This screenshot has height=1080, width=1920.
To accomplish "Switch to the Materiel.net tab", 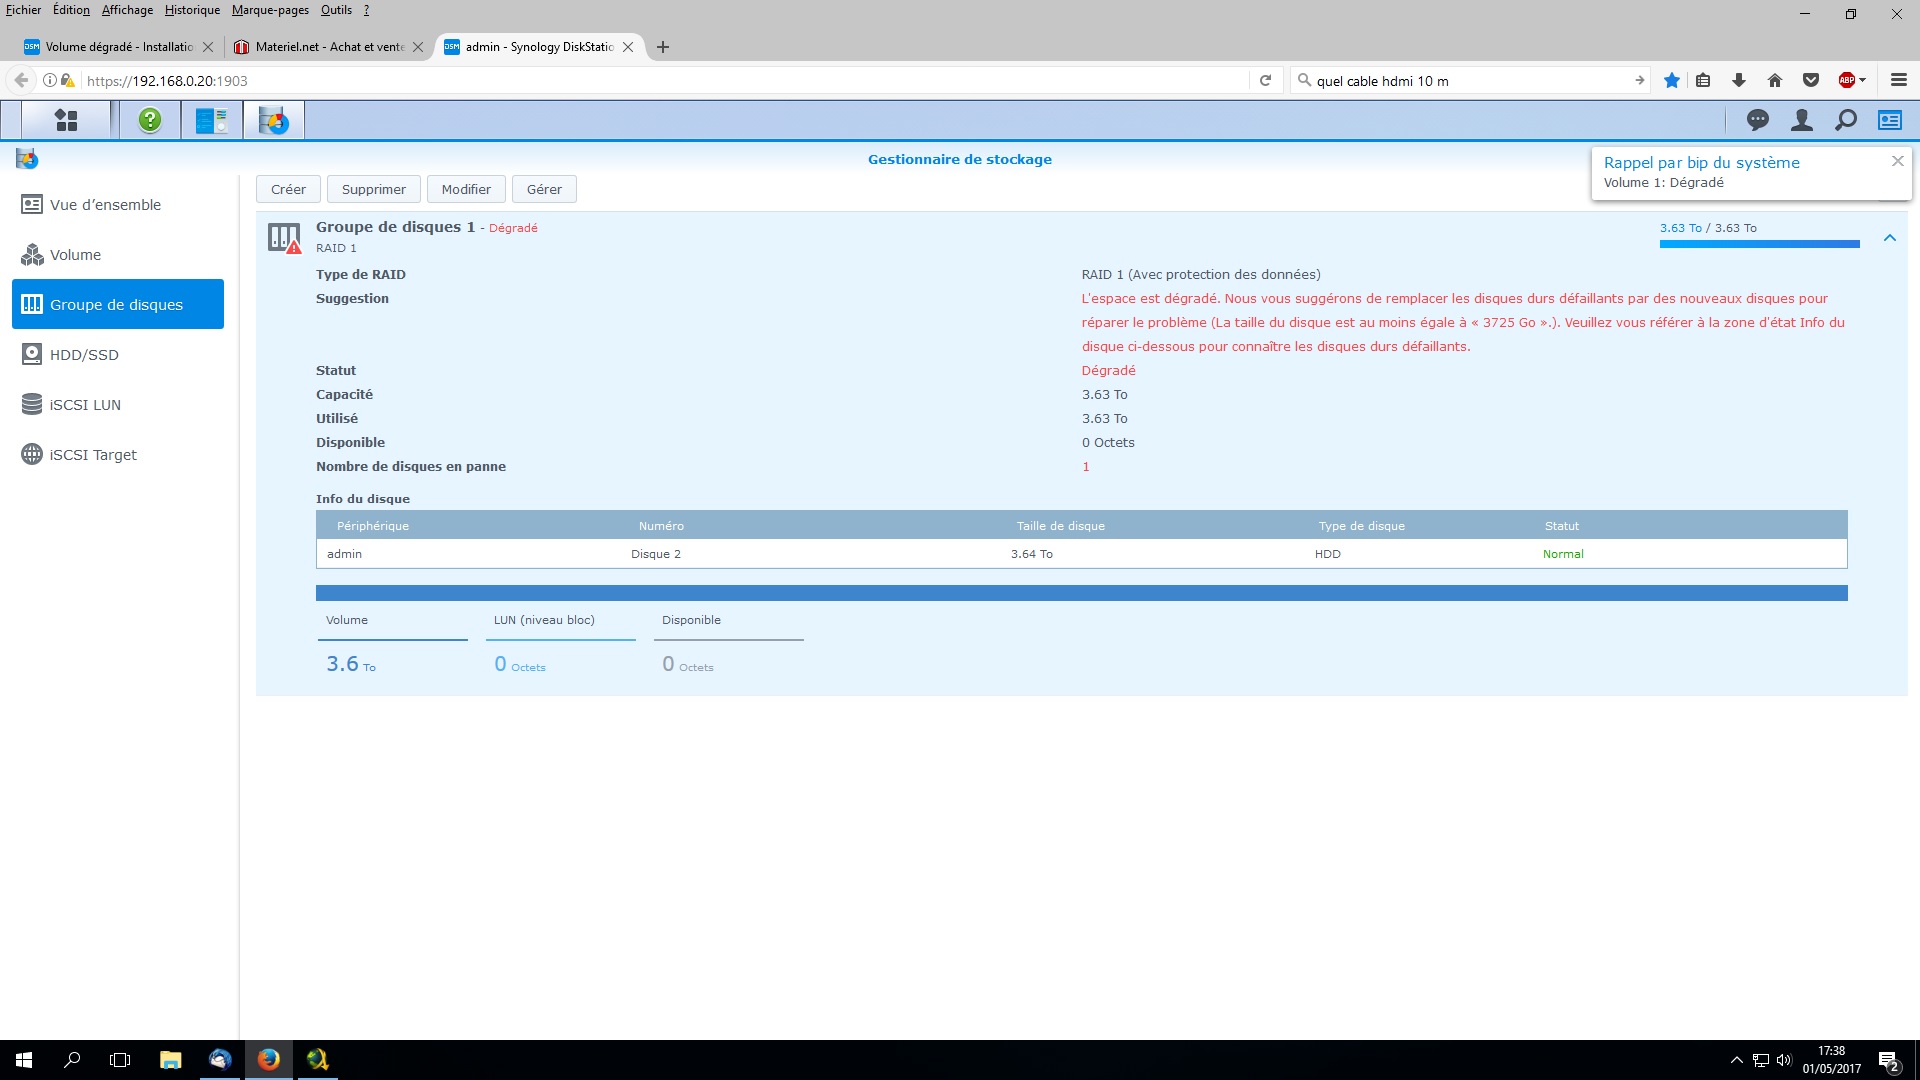I will 320,47.
